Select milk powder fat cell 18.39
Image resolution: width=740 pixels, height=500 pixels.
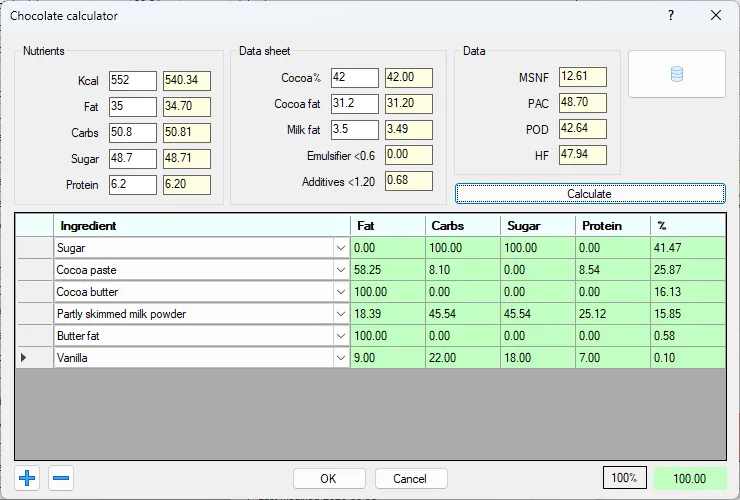(x=387, y=314)
